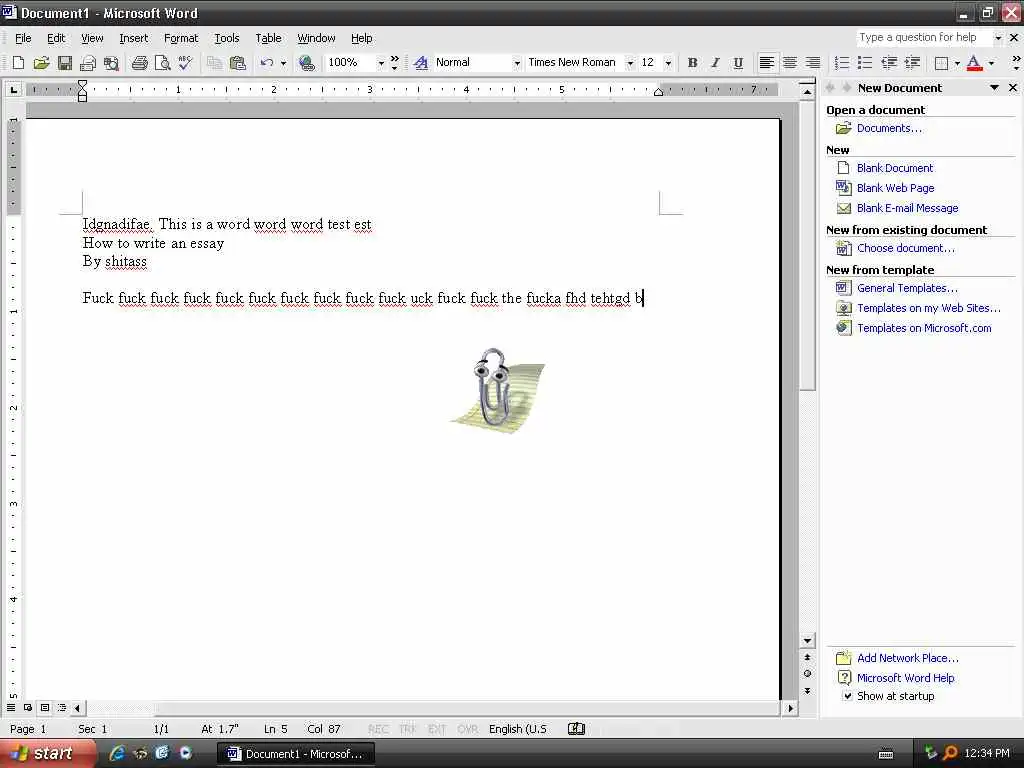Decrease the paragraph indent

[889, 63]
